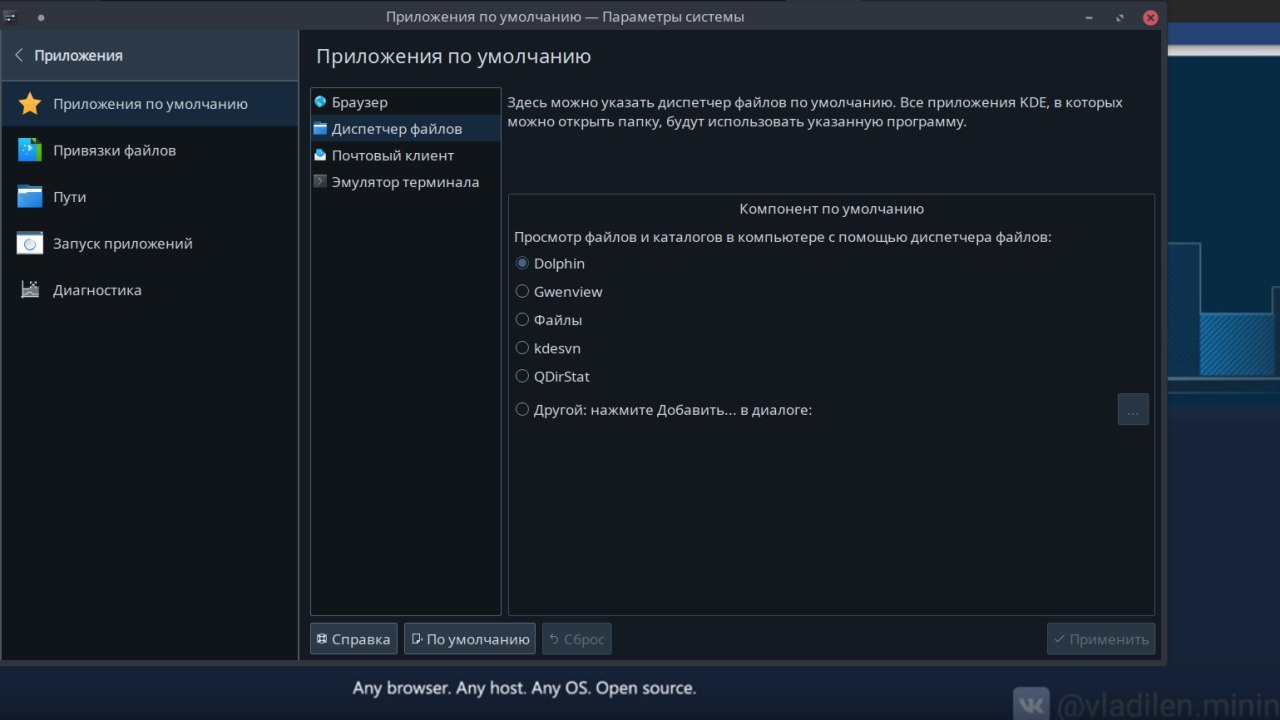This screenshot has width=1280, height=720.
Task: Open Пути section in sidebar
Action: tap(149, 197)
